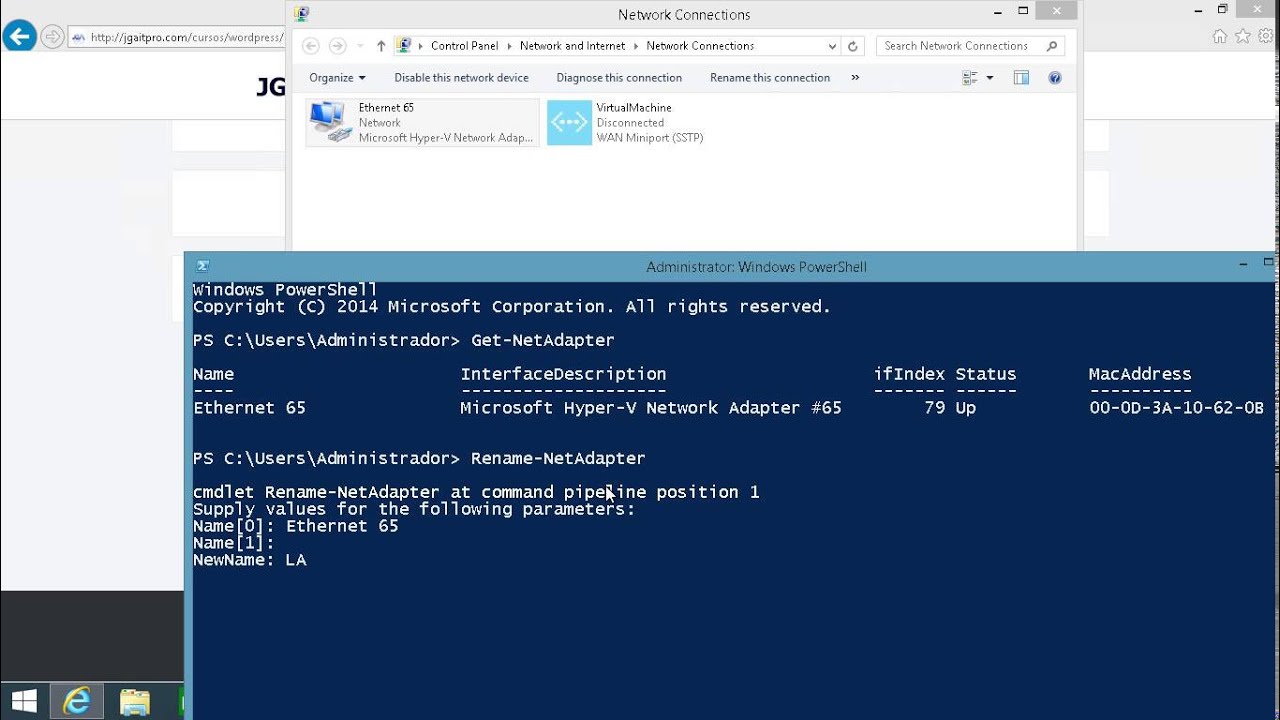Click Microsoft Hyper-V Network Adapter #65 description
Image resolution: width=1280 pixels, height=720 pixels.
pos(651,408)
